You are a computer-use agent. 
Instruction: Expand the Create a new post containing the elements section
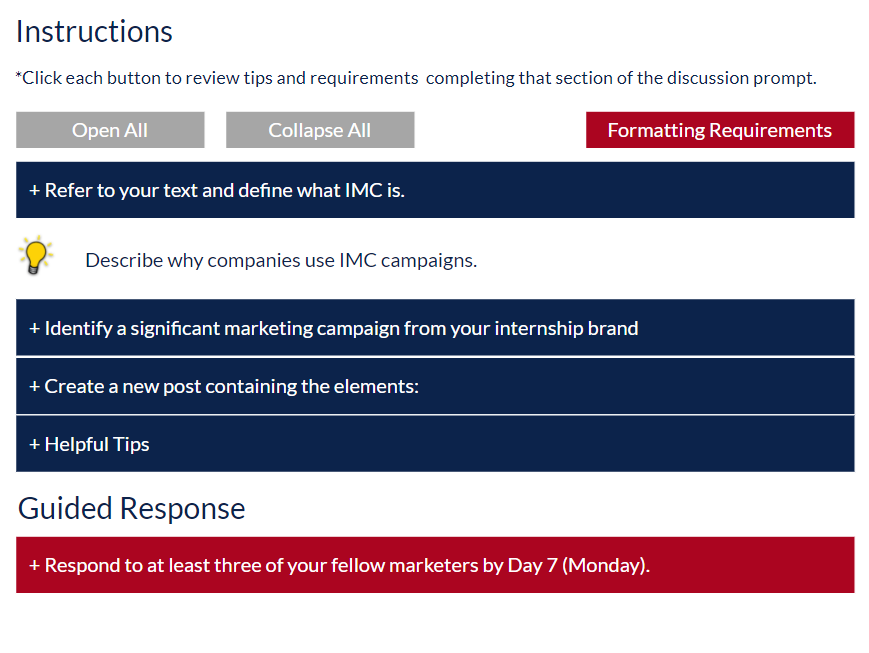pos(435,386)
